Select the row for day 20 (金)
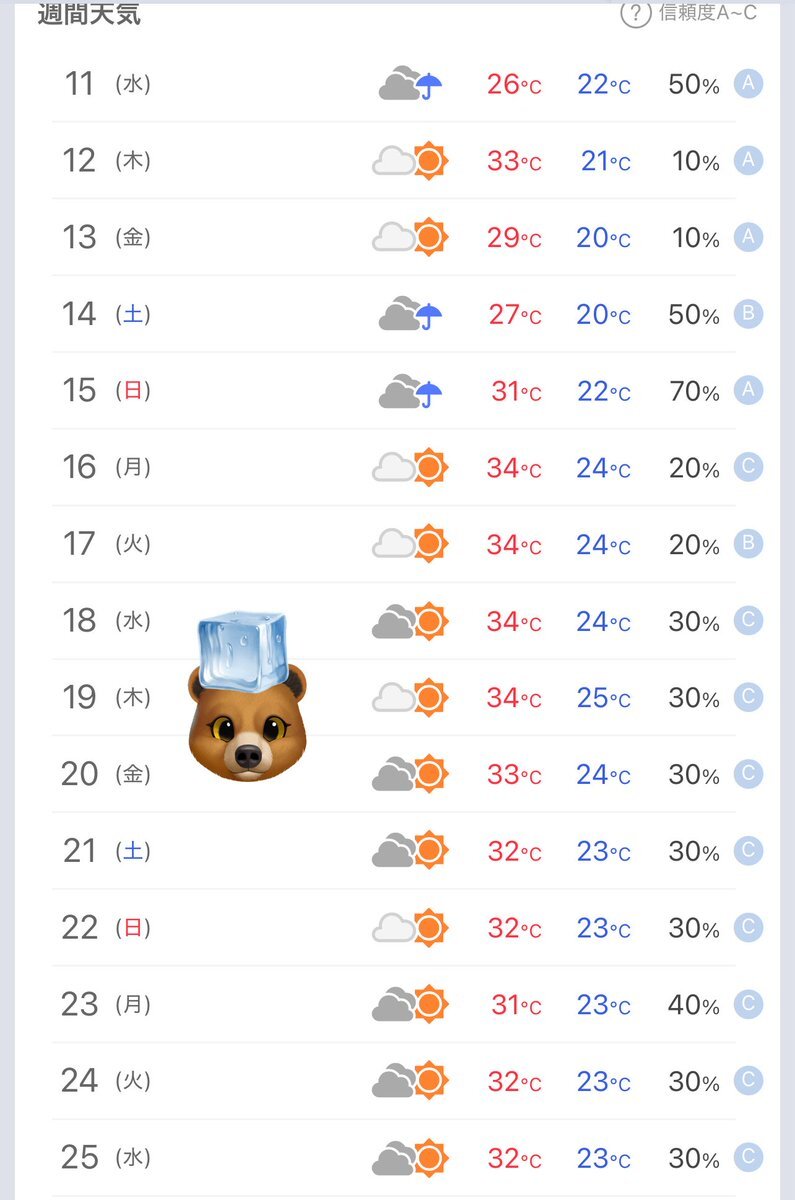This screenshot has height=1200, width=795. (x=394, y=774)
